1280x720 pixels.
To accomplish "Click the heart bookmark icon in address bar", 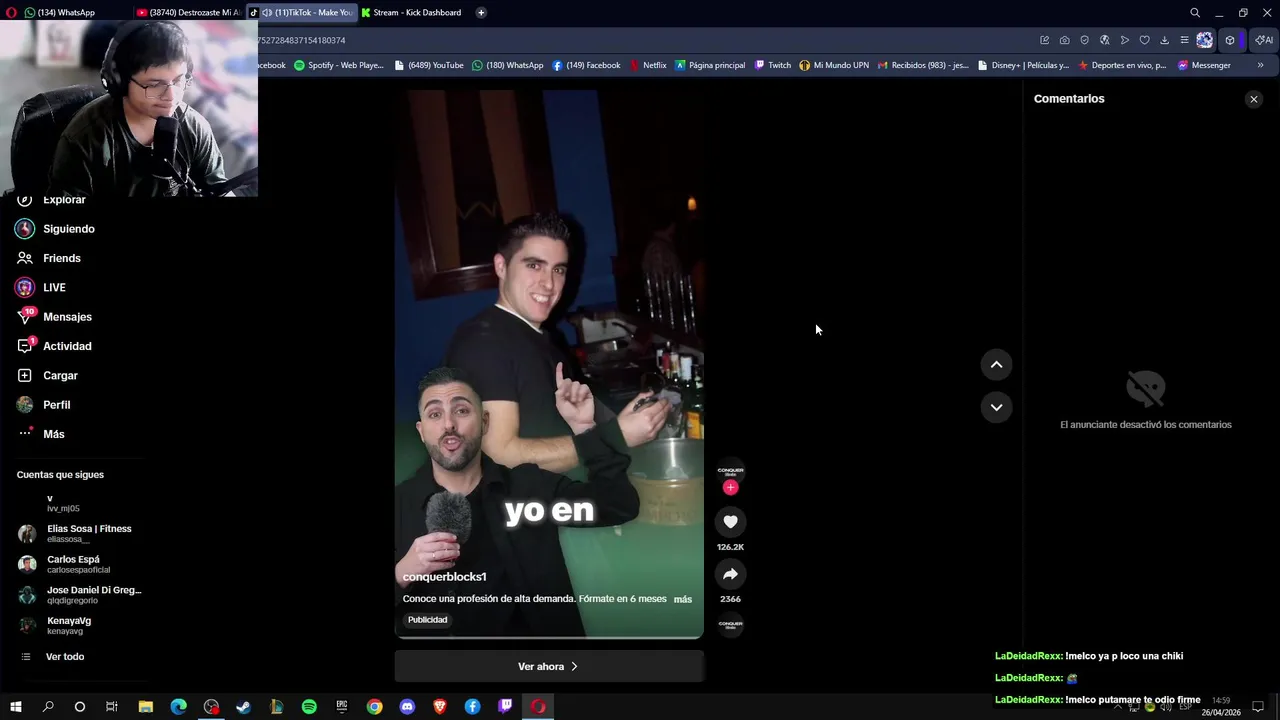I will (1144, 40).
